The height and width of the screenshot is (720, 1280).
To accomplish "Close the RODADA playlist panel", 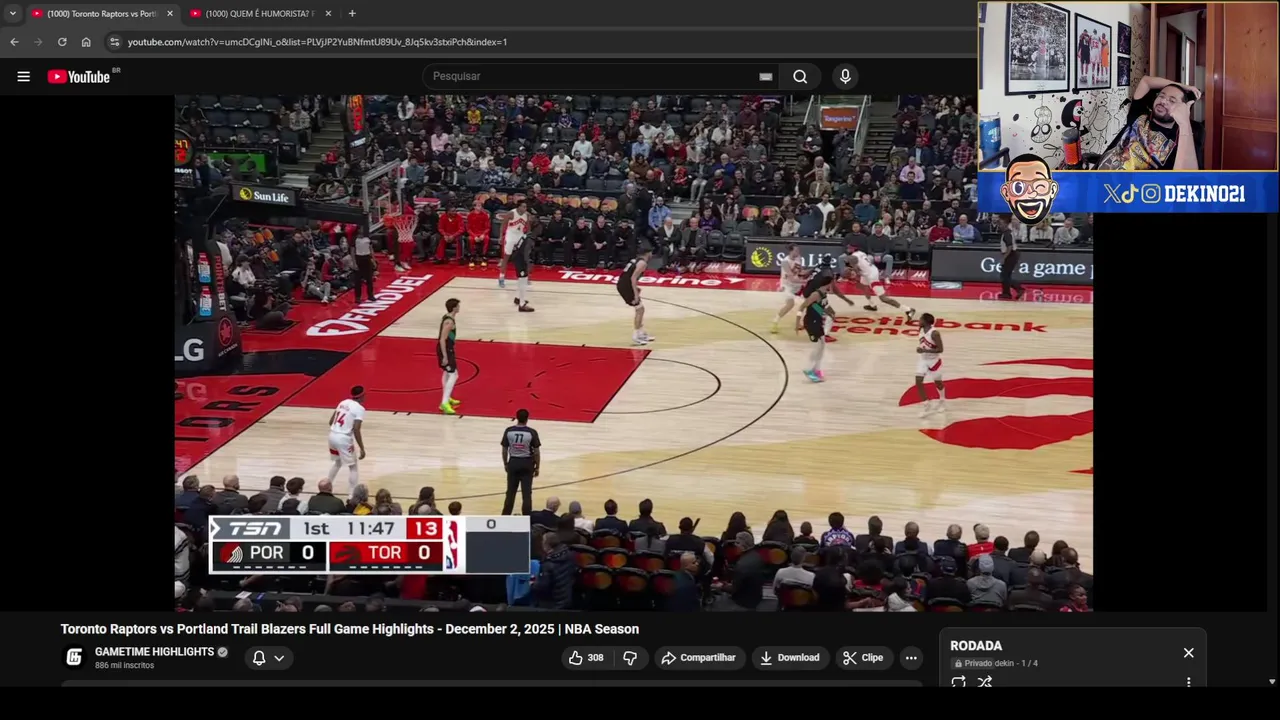I will [1188, 653].
